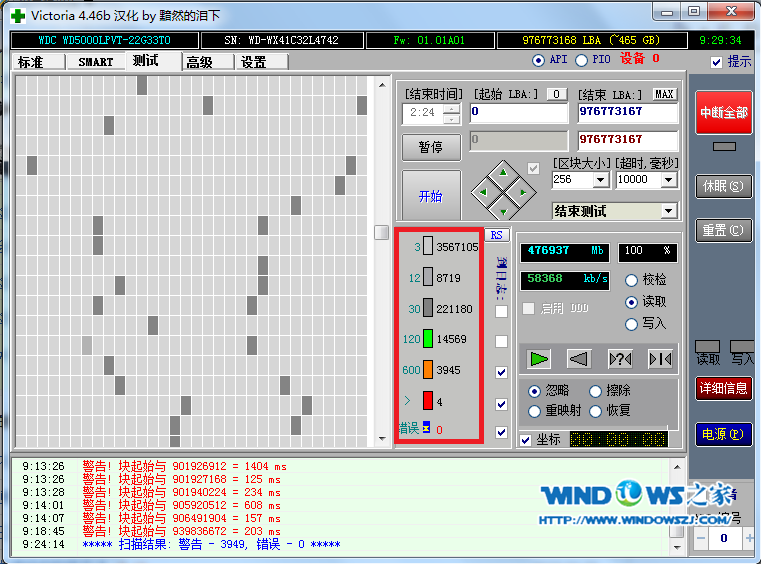Toggle the 坐标 checkbox

pyautogui.click(x=526, y=439)
